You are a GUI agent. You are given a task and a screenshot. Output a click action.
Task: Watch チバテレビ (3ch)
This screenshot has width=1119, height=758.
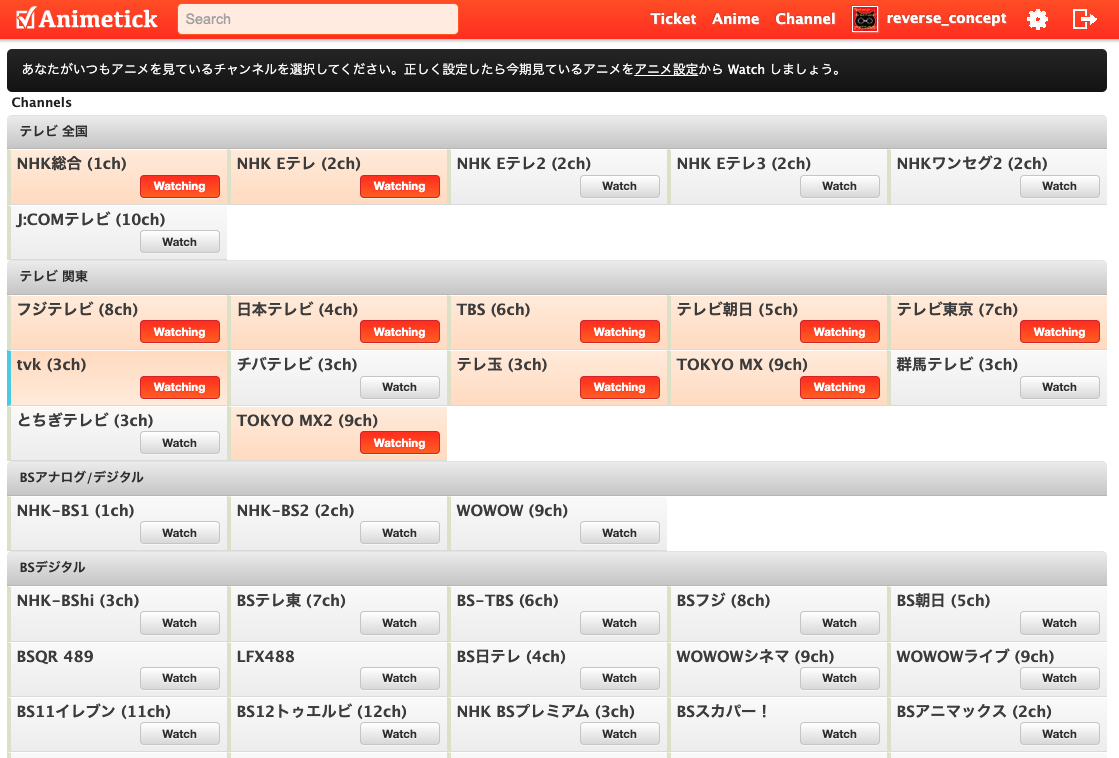pos(400,387)
